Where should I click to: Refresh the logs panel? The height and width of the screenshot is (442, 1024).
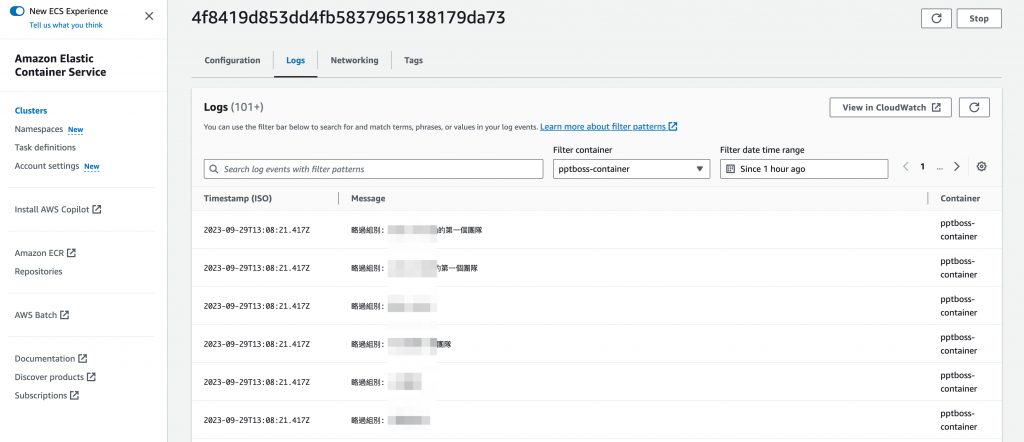974,108
